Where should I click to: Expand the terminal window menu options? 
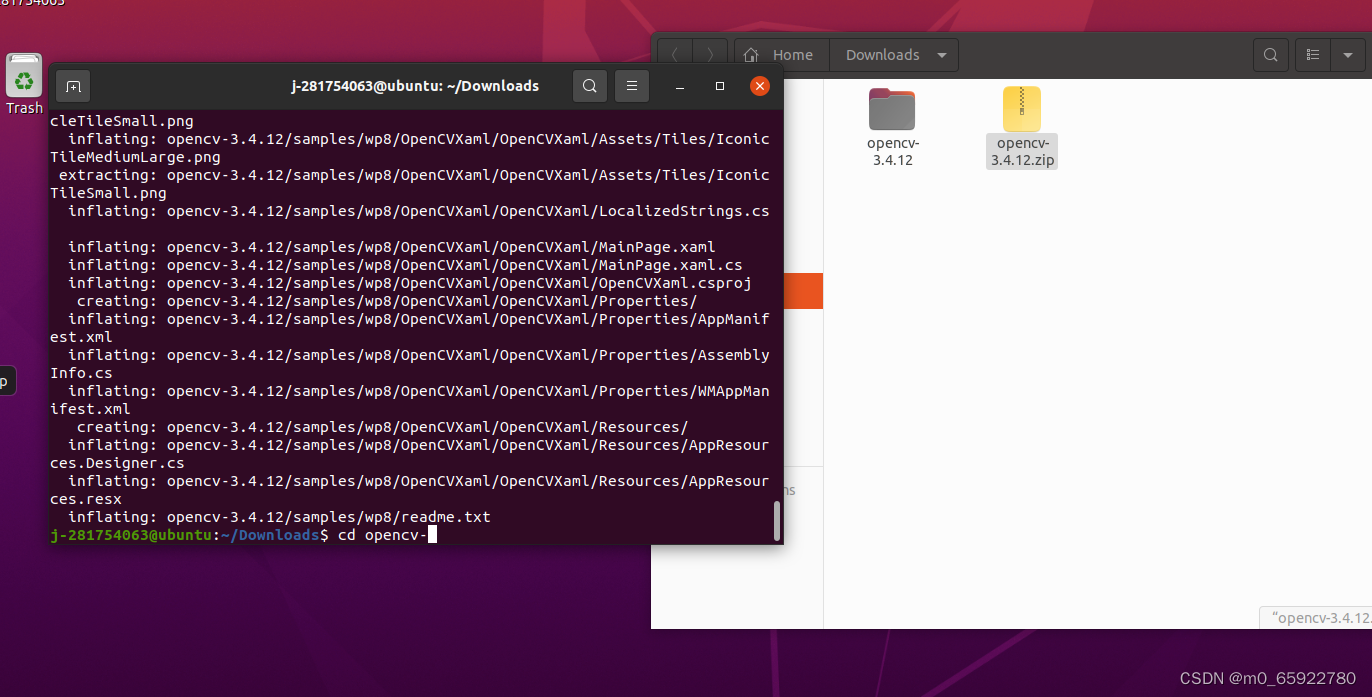pos(631,86)
